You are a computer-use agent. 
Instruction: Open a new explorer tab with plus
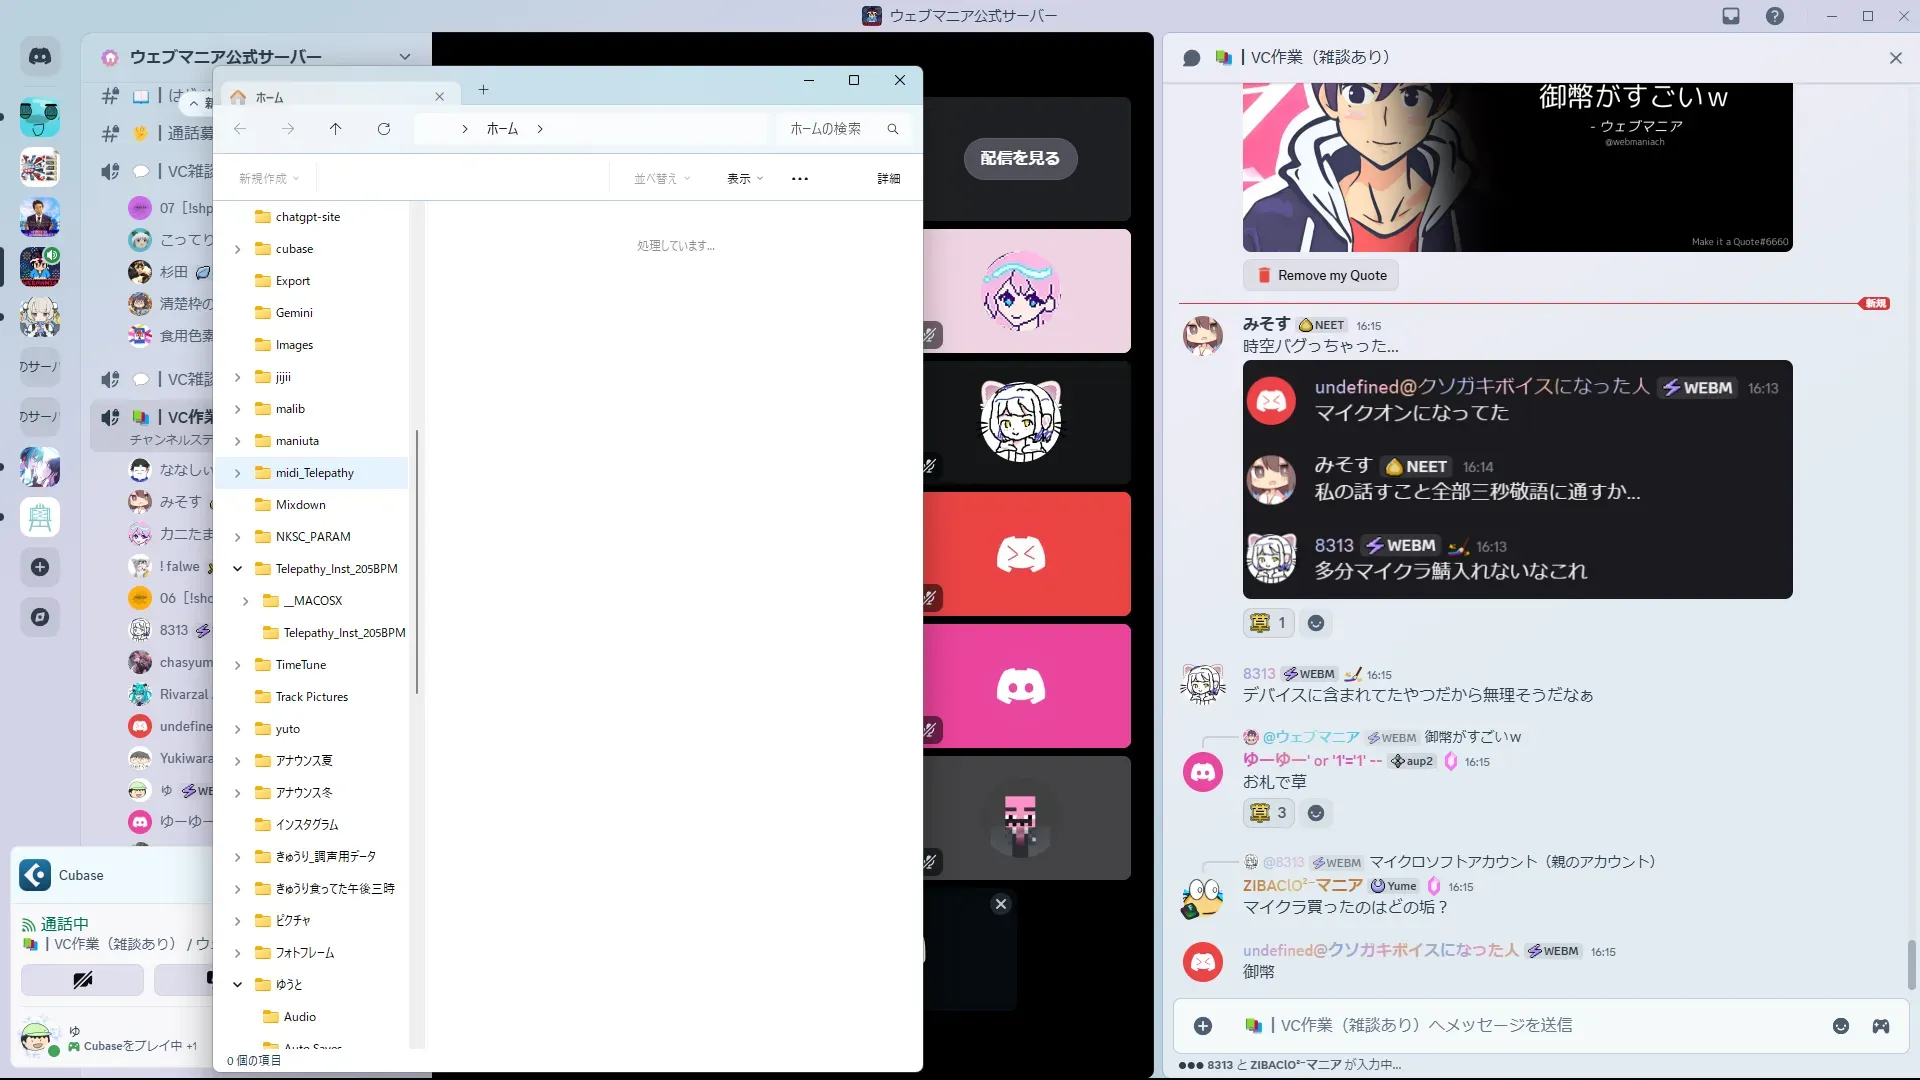pyautogui.click(x=483, y=90)
